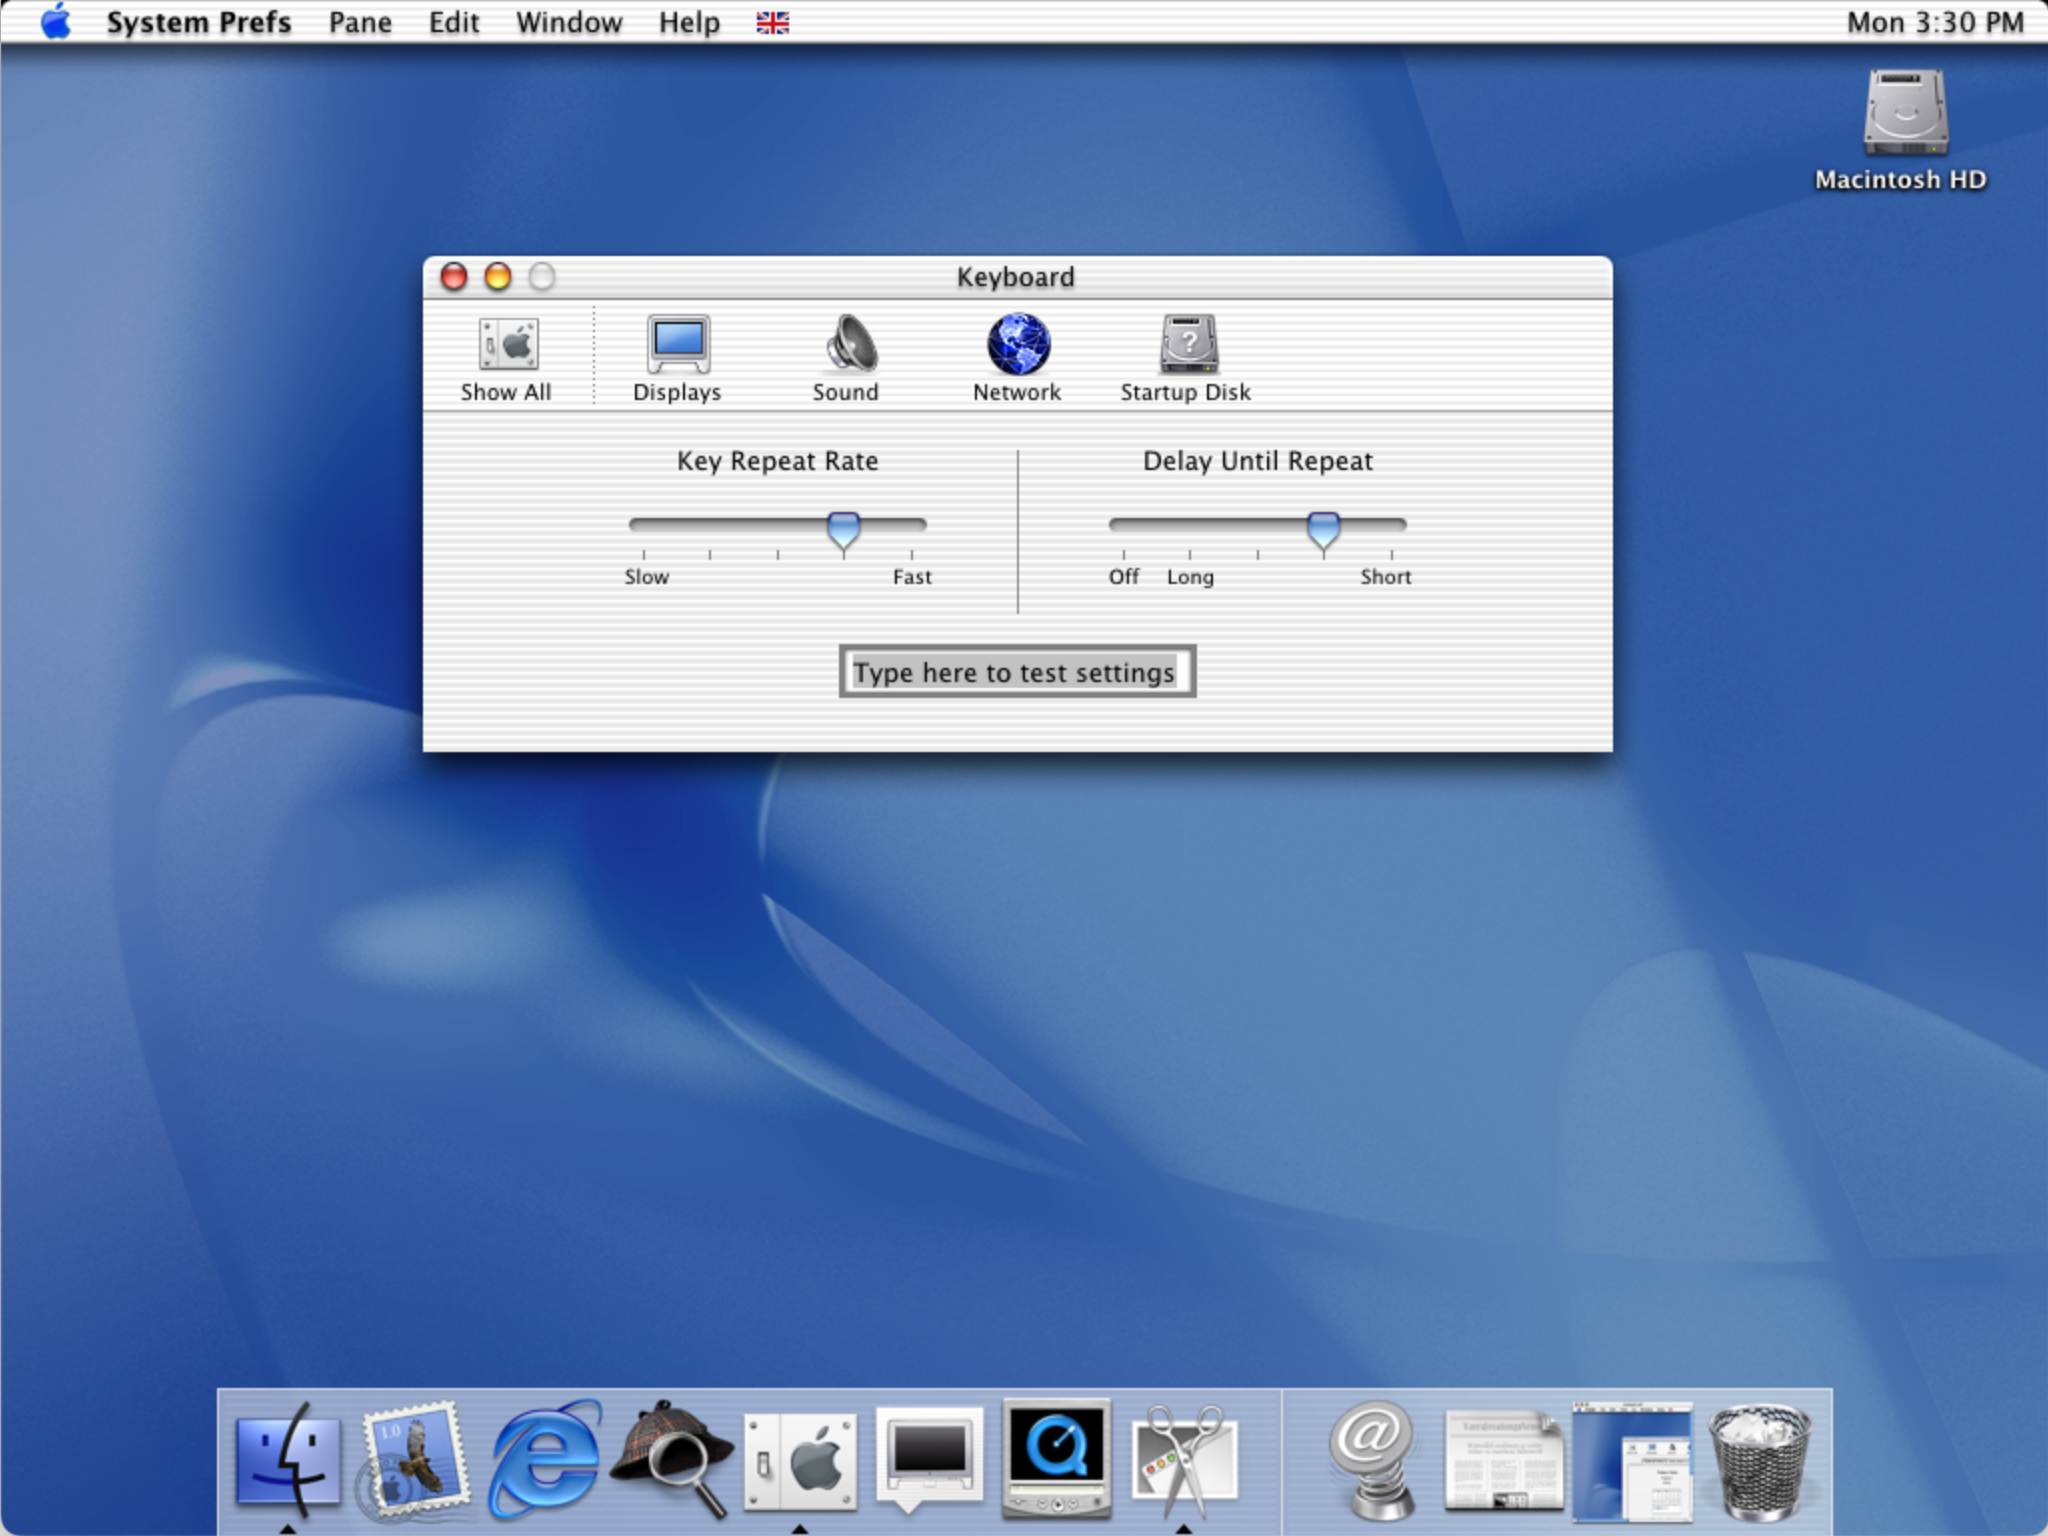Select the Macintosh HD desktop icon
Viewport: 2048px width, 1536px height.
pyautogui.click(x=1904, y=128)
